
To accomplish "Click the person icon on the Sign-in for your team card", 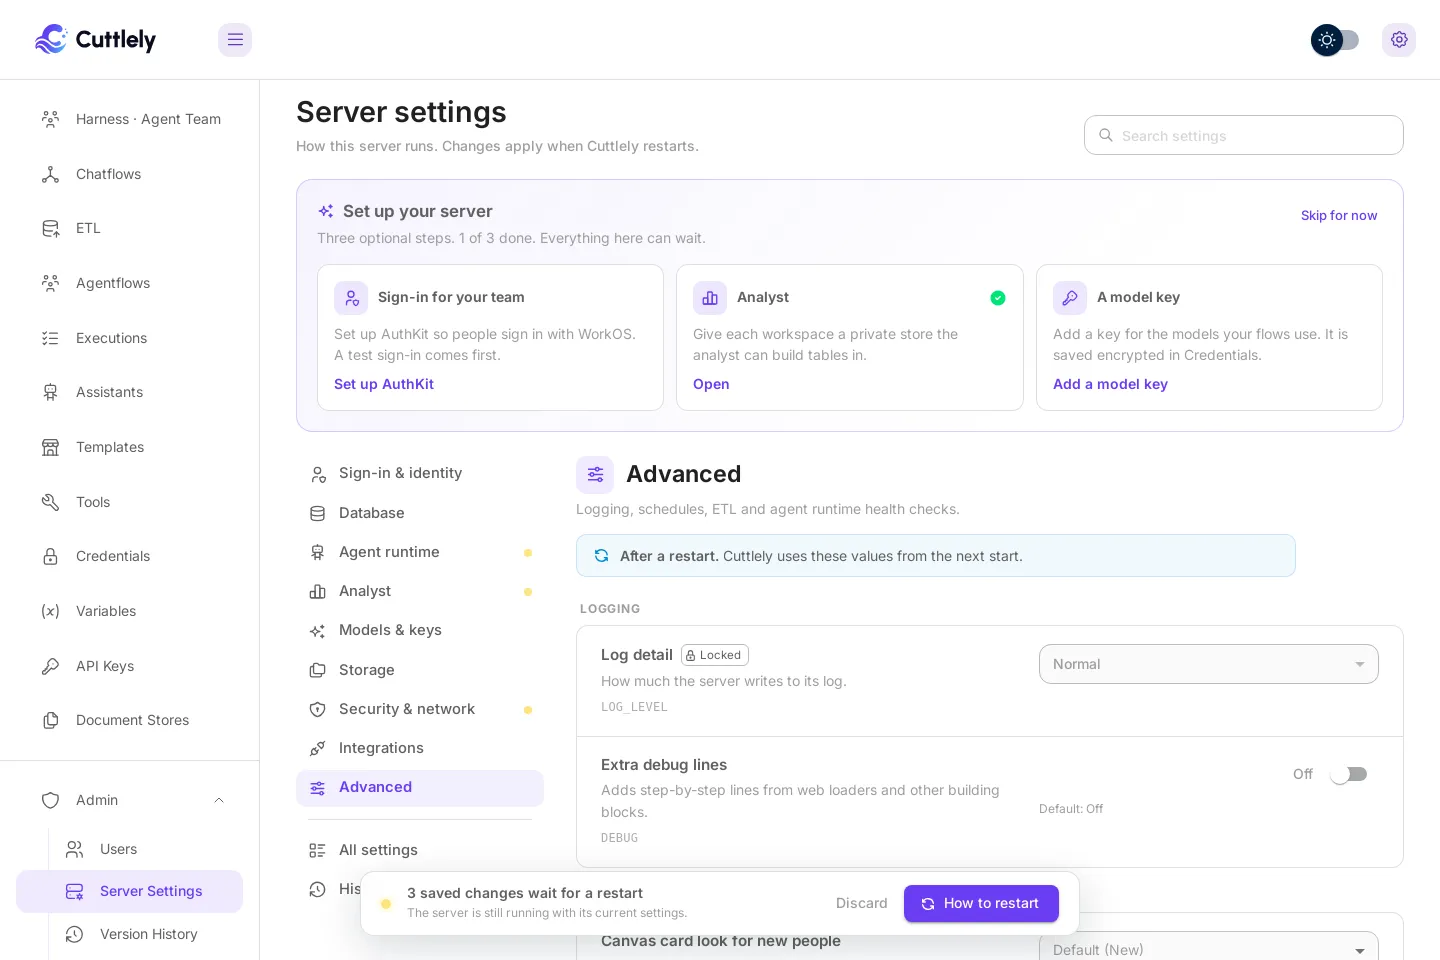I will coord(351,298).
